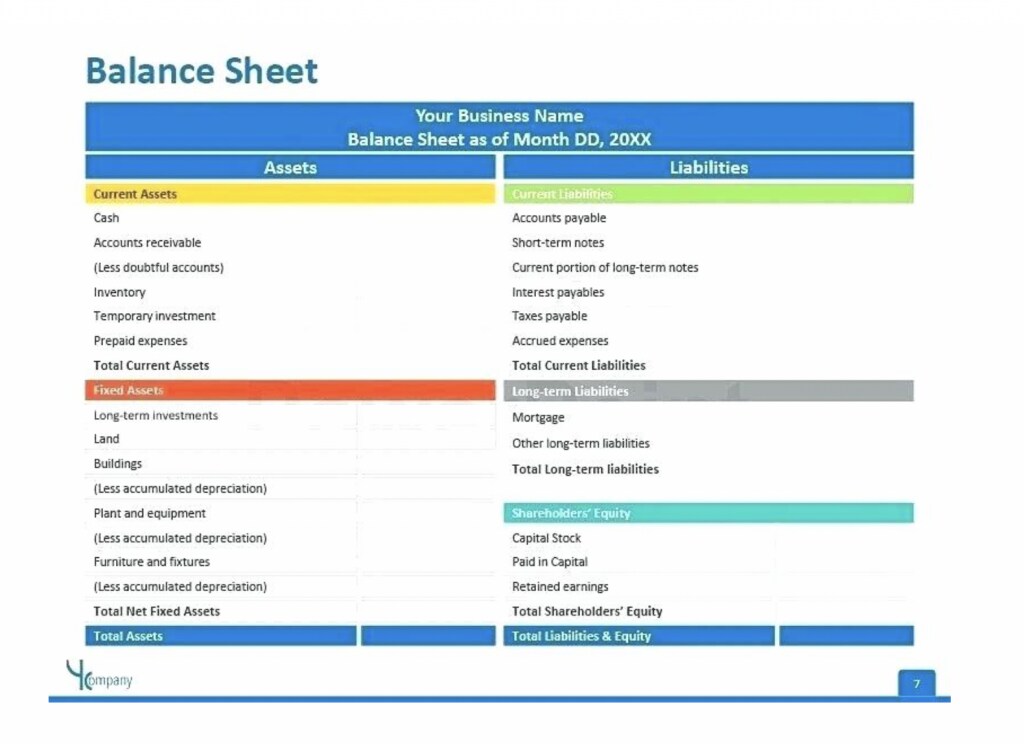The image size is (1024, 744).
Task: Click the yellow Current Assets section bar
Action: [290, 194]
